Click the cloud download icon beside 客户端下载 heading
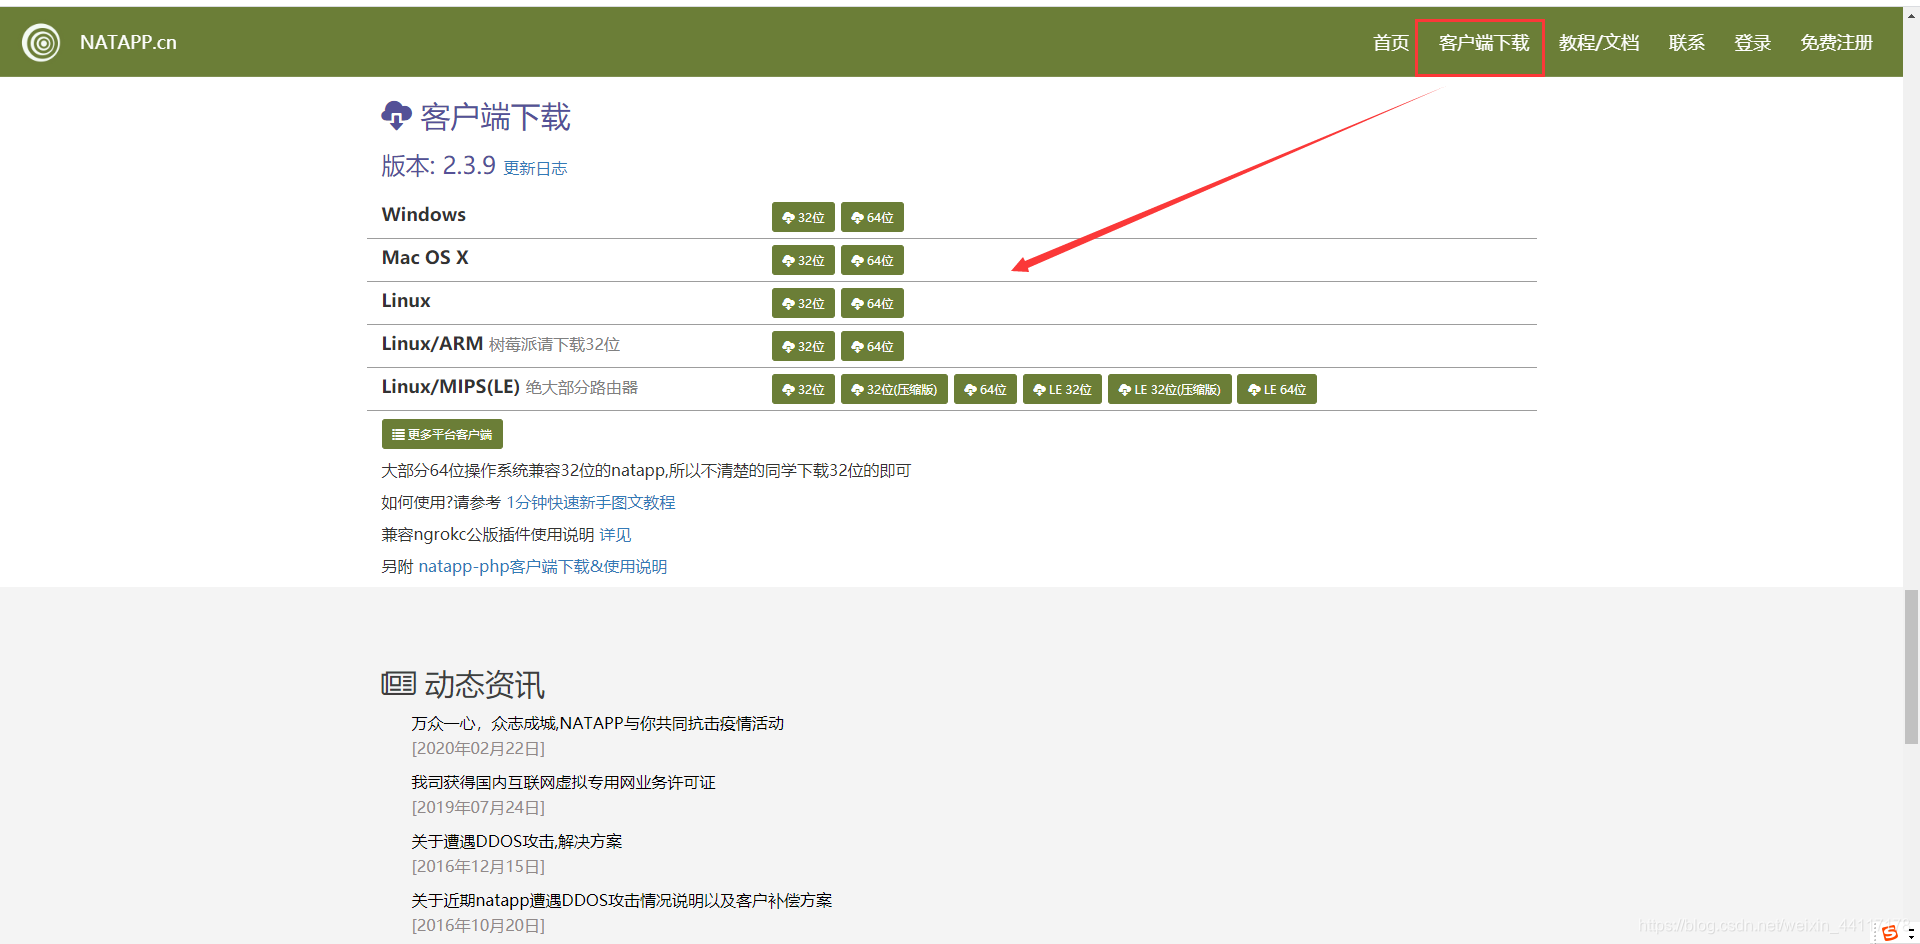1920x944 pixels. 396,116
